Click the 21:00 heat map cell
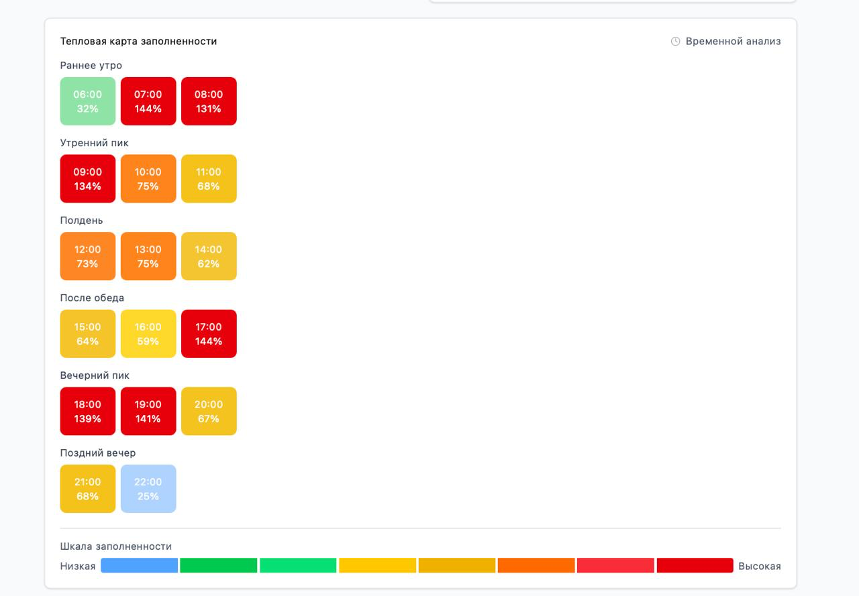This screenshot has height=596, width=860. point(88,489)
